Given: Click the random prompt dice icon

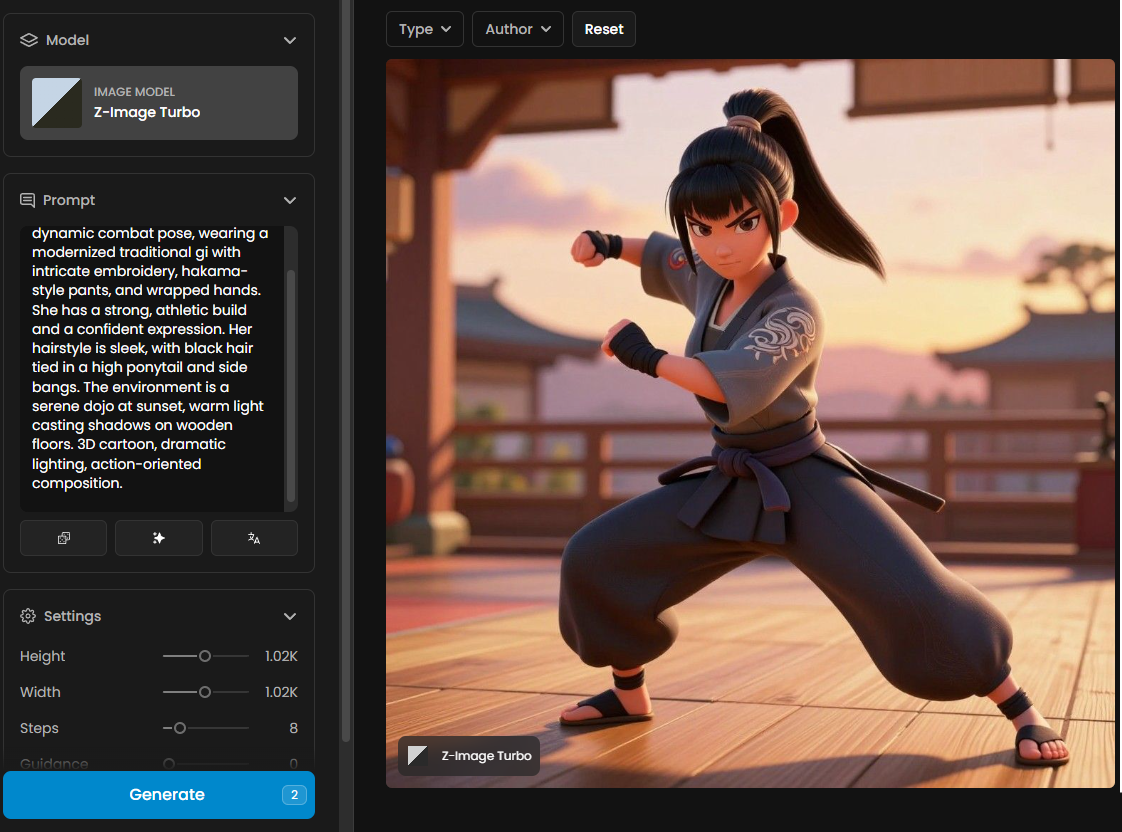Looking at the screenshot, I should click(x=63, y=538).
